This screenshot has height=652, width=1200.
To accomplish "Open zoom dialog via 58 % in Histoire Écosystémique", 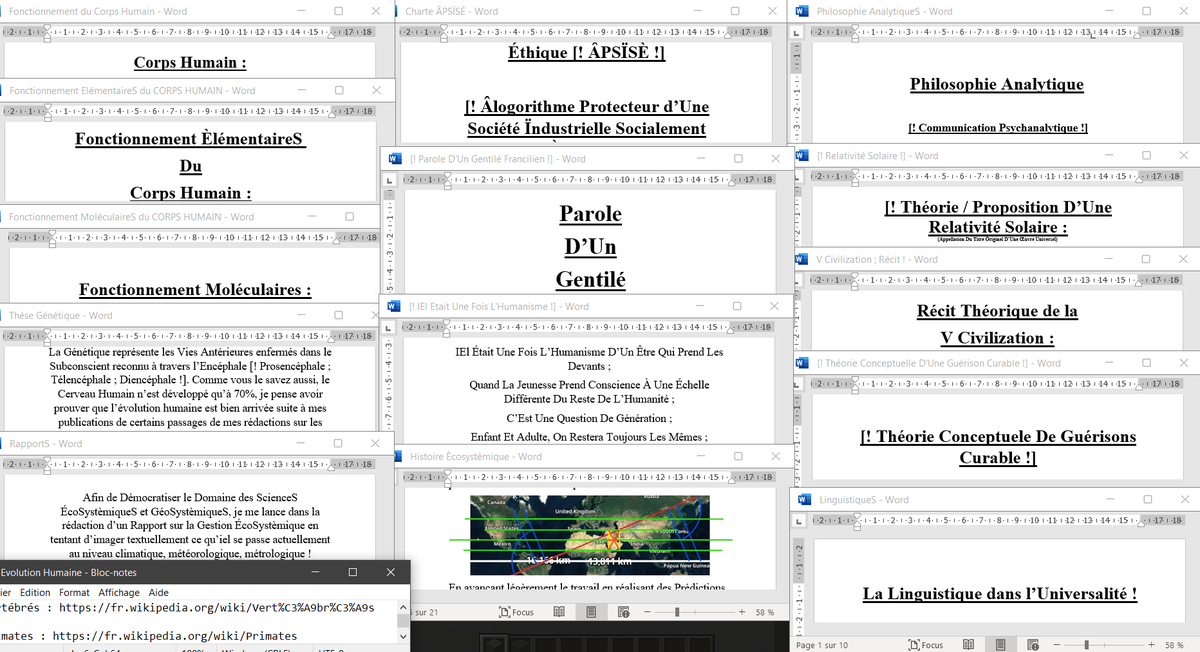I will coord(764,612).
